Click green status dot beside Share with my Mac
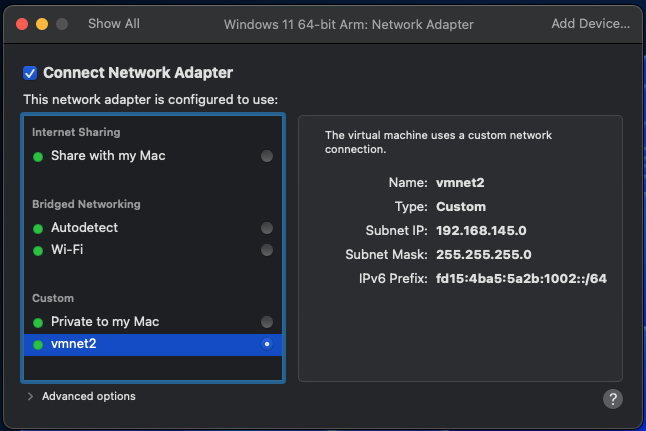 pyautogui.click(x=38, y=157)
